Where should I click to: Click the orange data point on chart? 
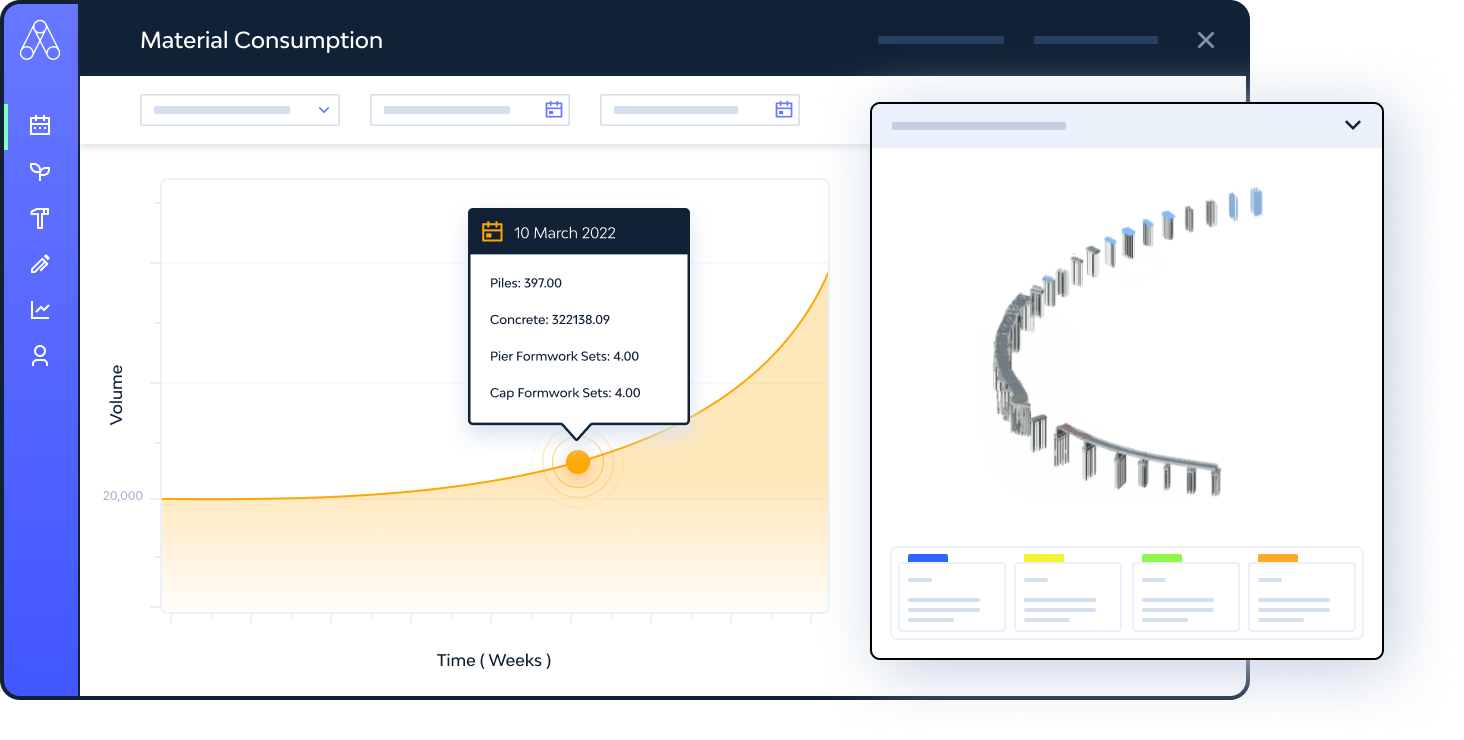pos(578,462)
